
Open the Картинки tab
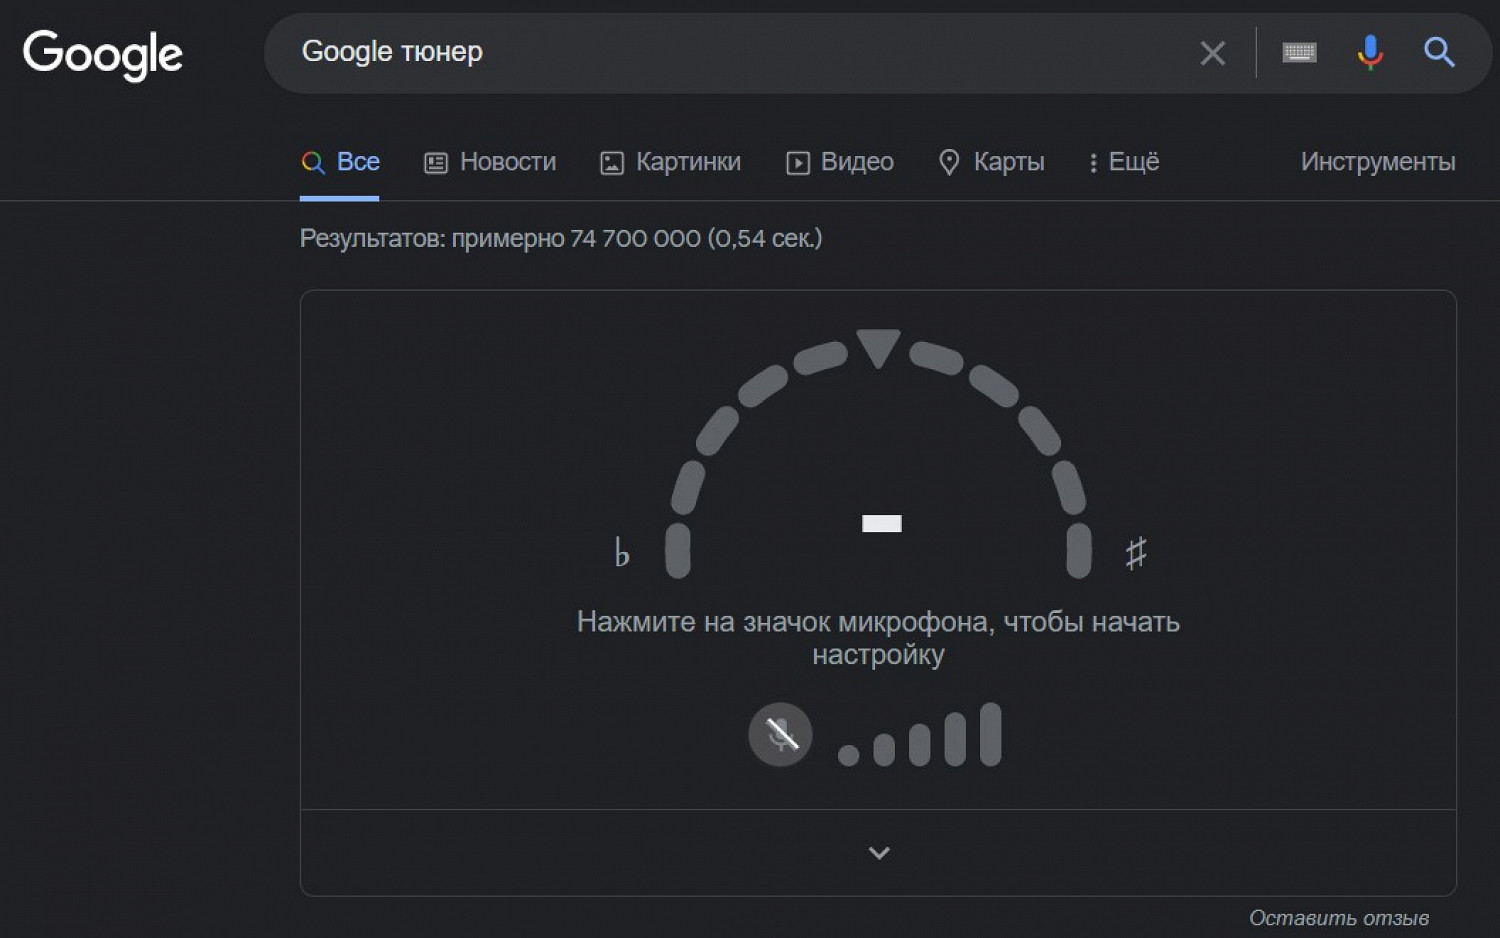(670, 162)
